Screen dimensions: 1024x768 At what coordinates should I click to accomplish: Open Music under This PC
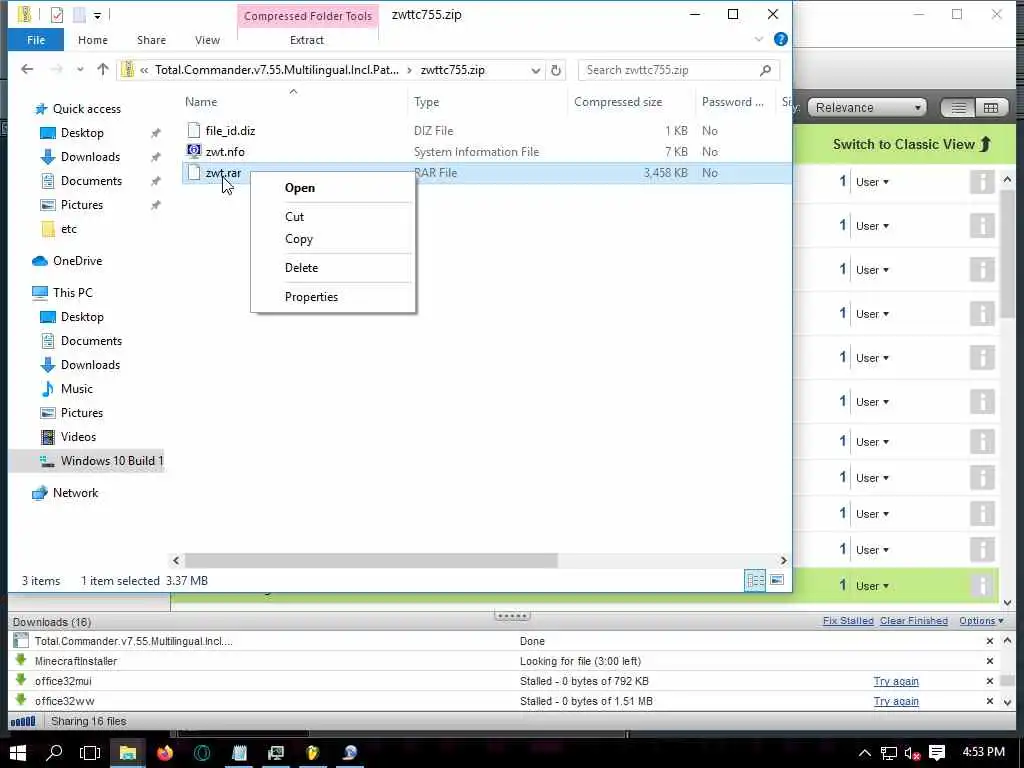[76, 389]
